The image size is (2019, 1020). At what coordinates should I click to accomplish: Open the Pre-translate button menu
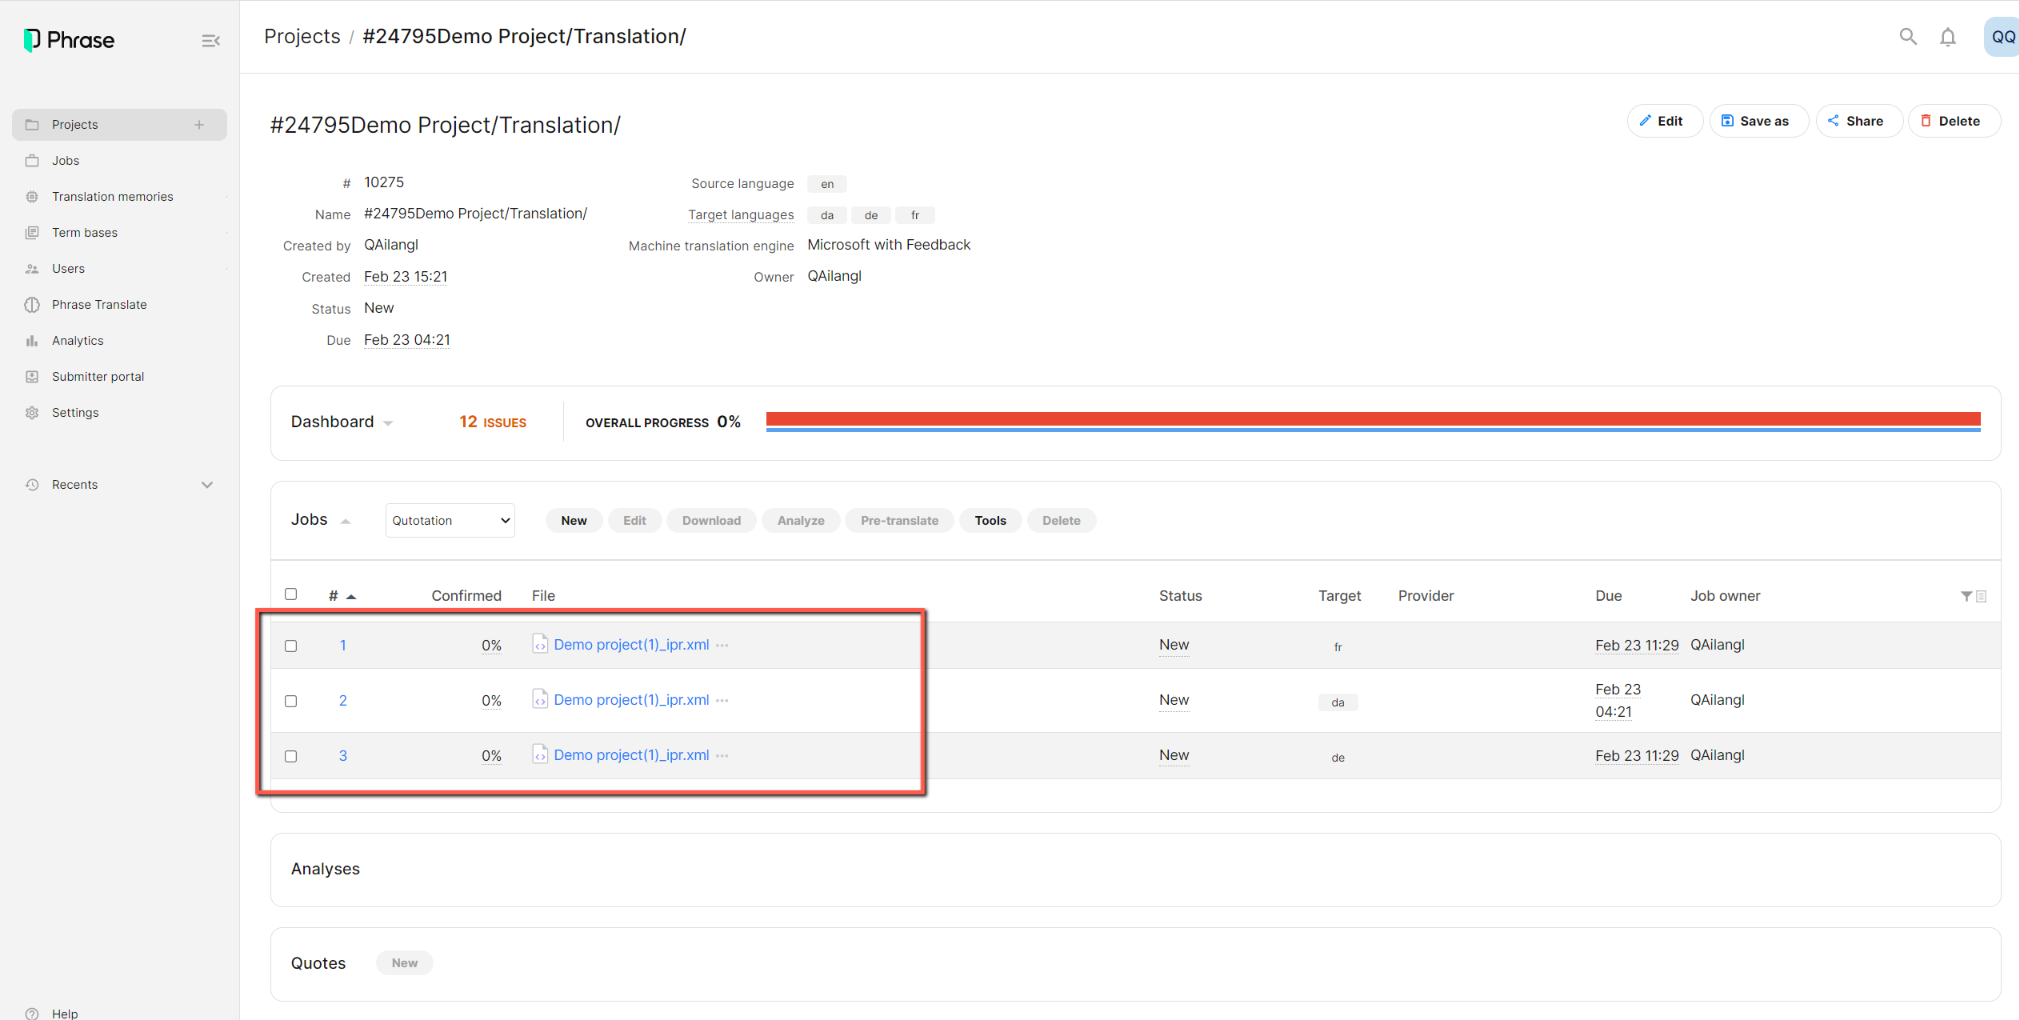899,520
